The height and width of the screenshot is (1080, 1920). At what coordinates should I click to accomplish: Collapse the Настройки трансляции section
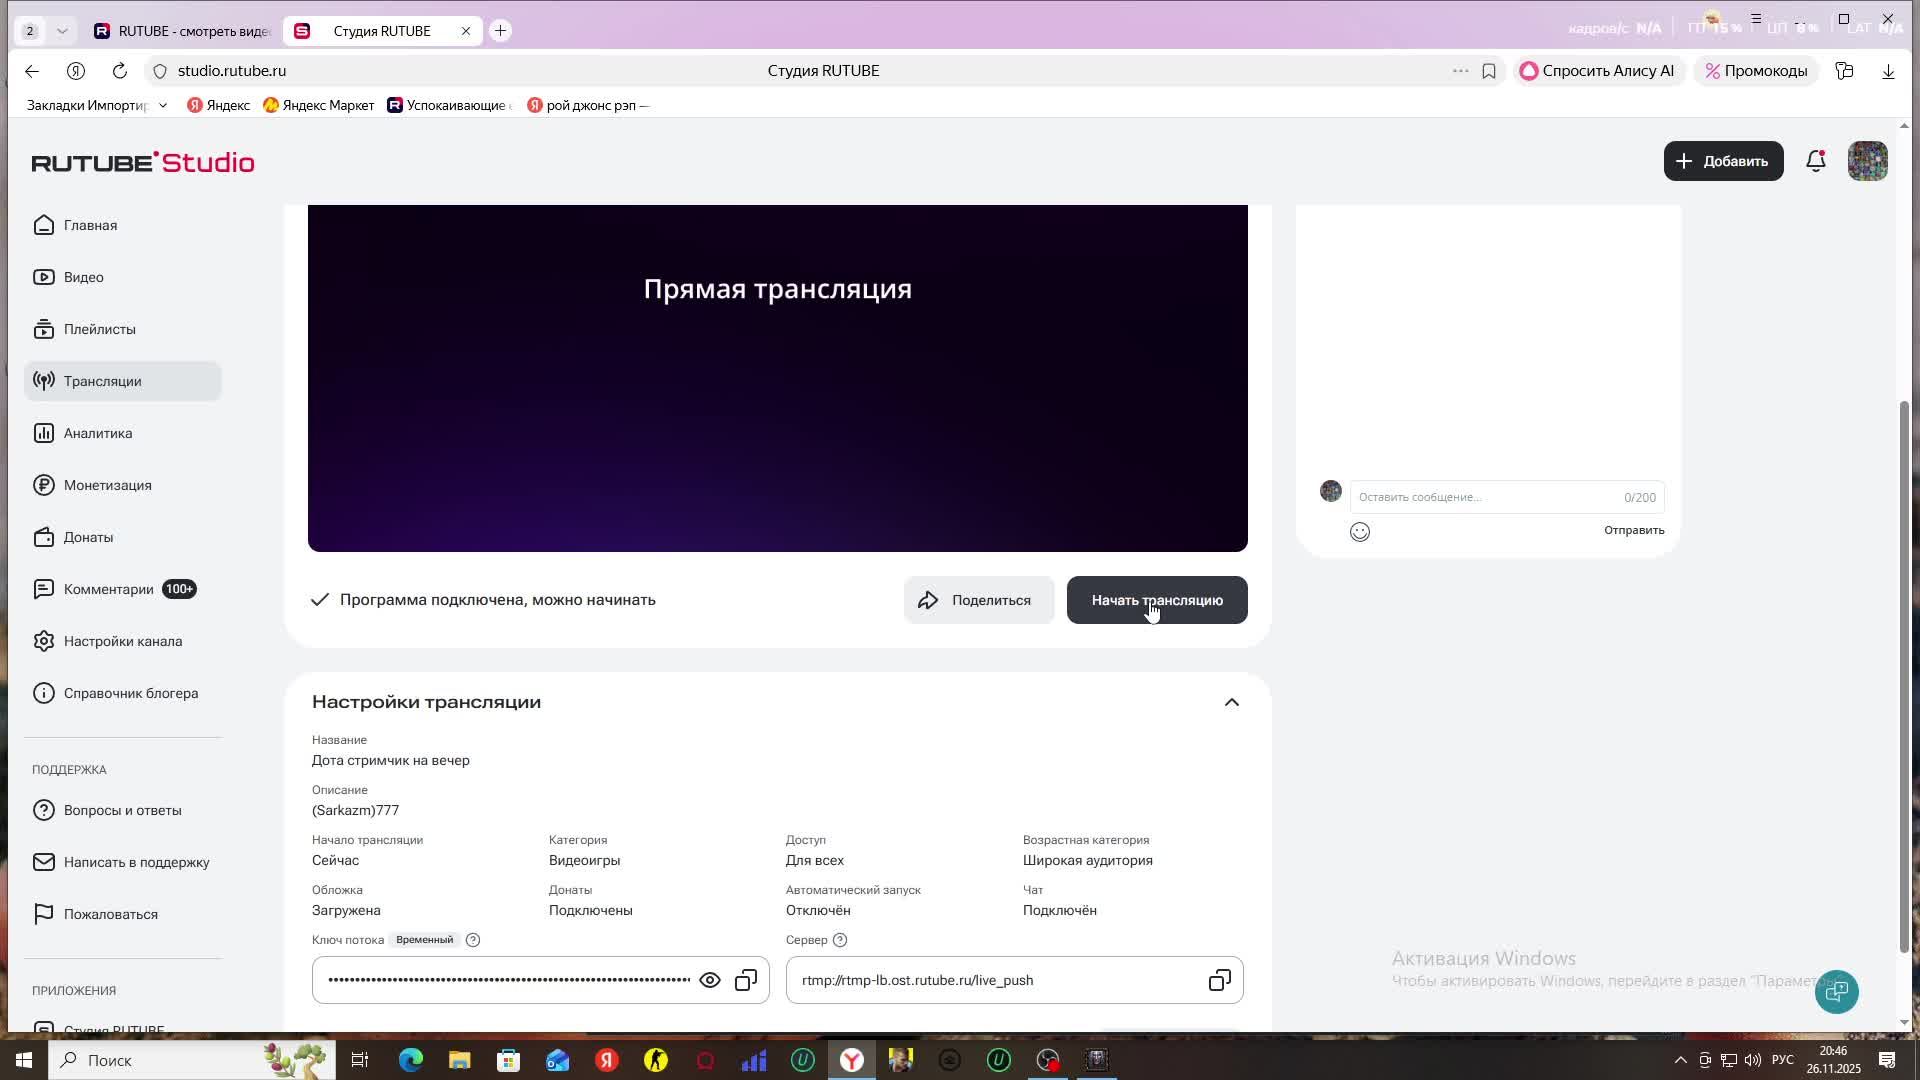pos(1231,701)
